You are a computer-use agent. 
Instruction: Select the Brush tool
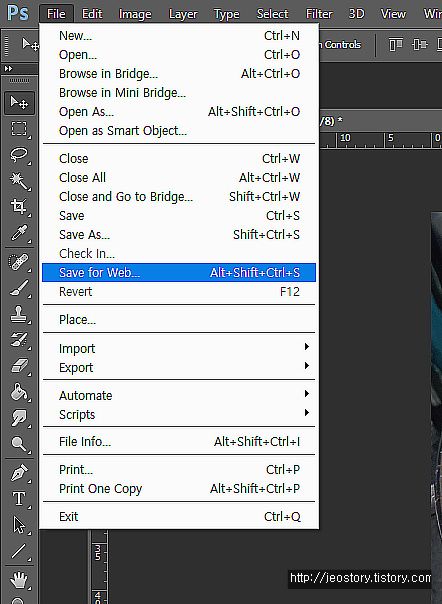(x=19, y=288)
